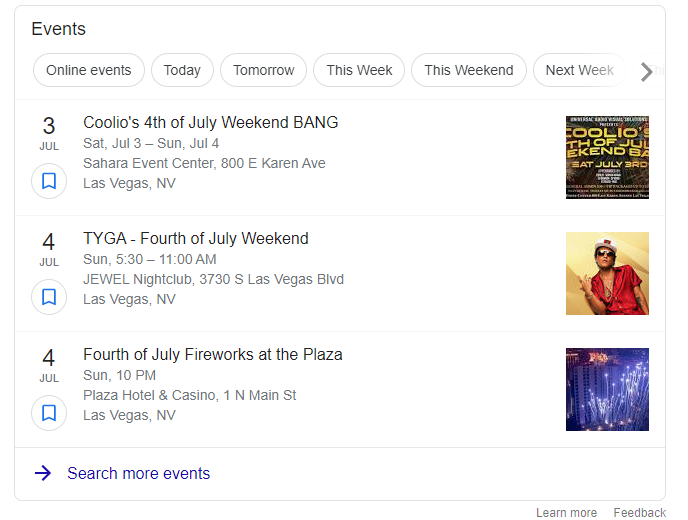The width and height of the screenshot is (688, 520).
Task: Show events for This Week
Action: point(359,70)
